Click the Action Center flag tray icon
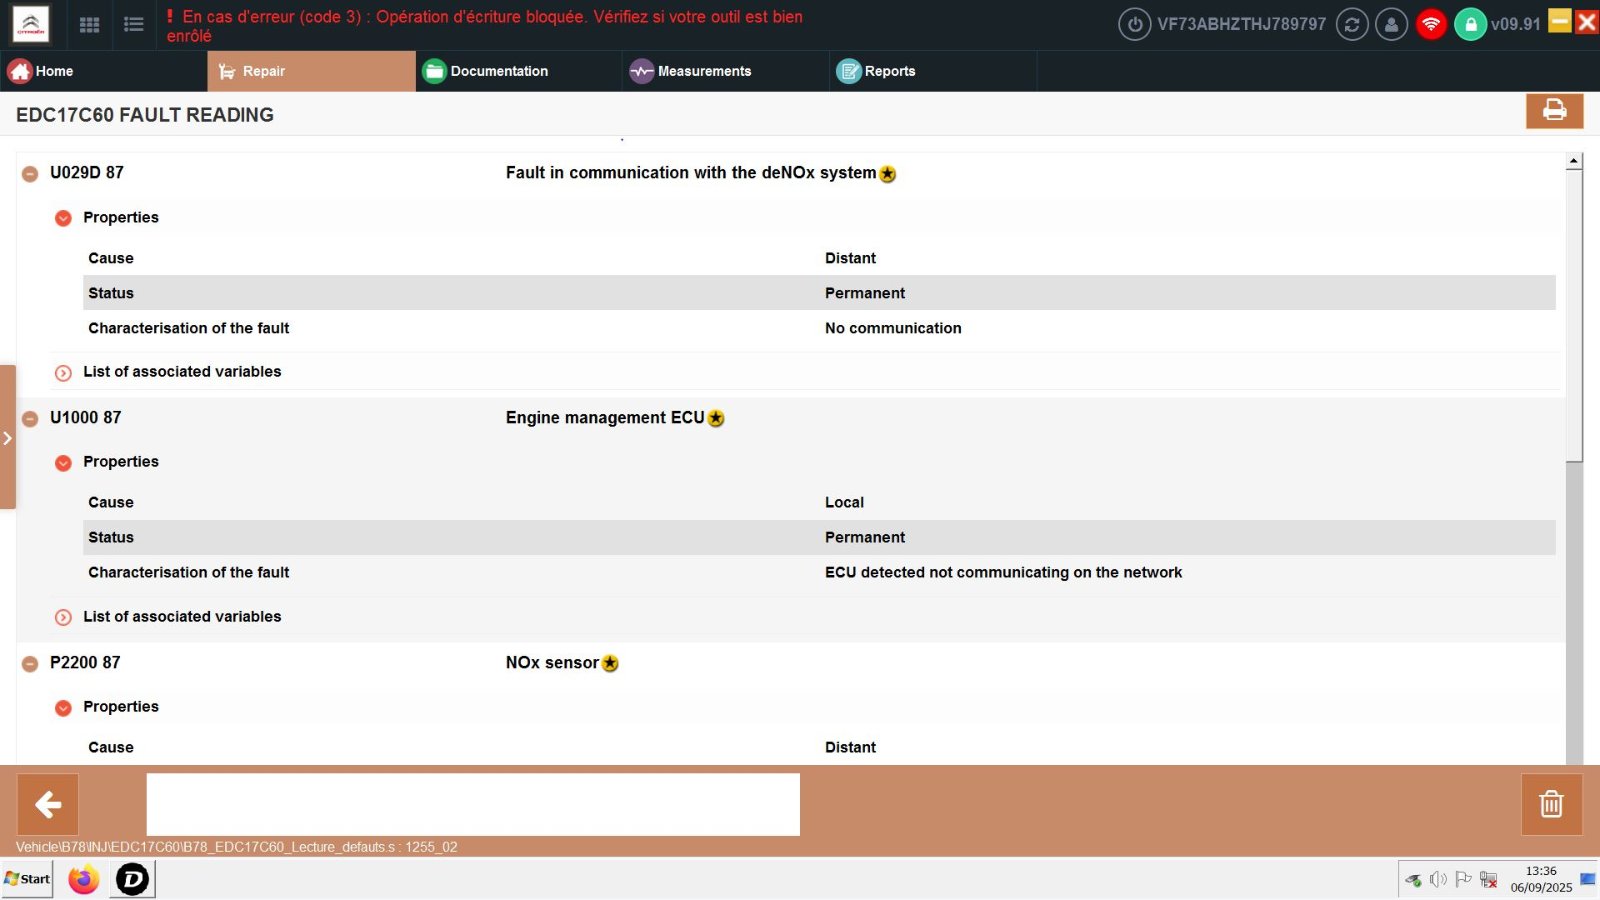This screenshot has width=1600, height=900. (x=1463, y=879)
